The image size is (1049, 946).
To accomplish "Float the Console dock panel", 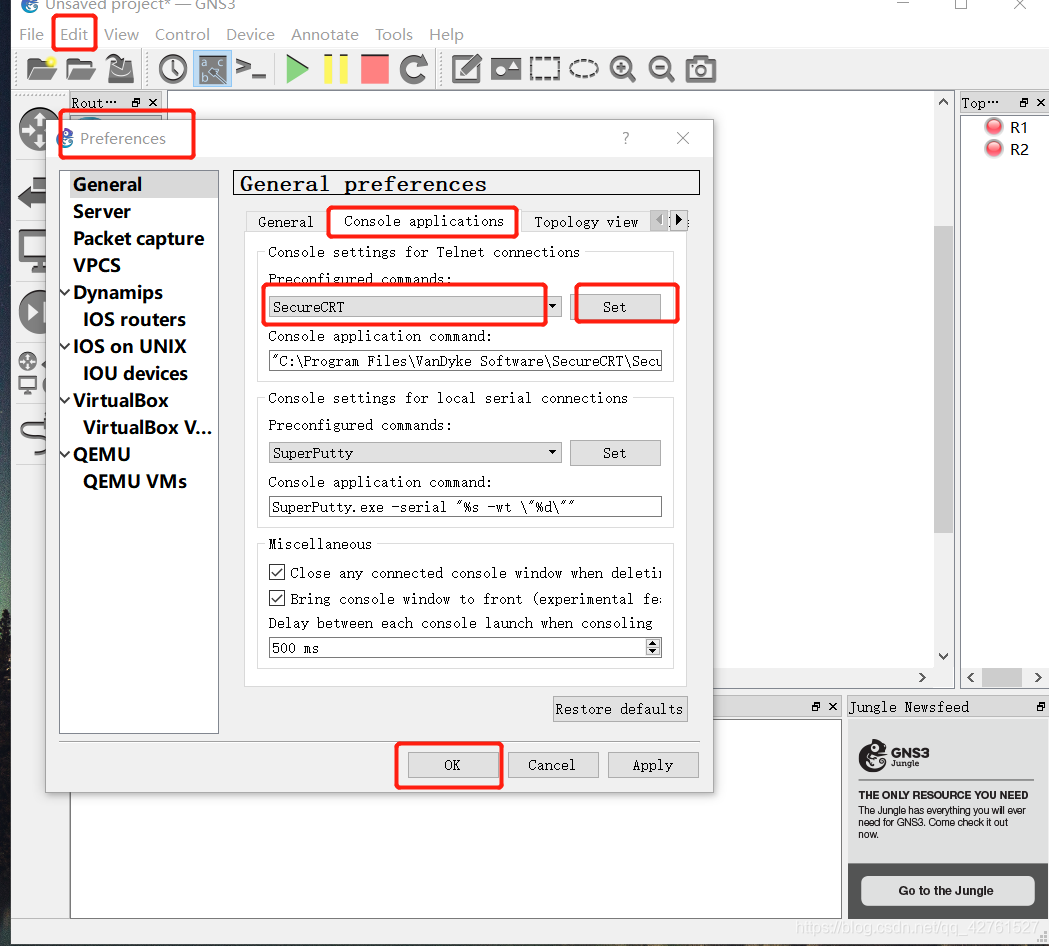I will coord(816,706).
